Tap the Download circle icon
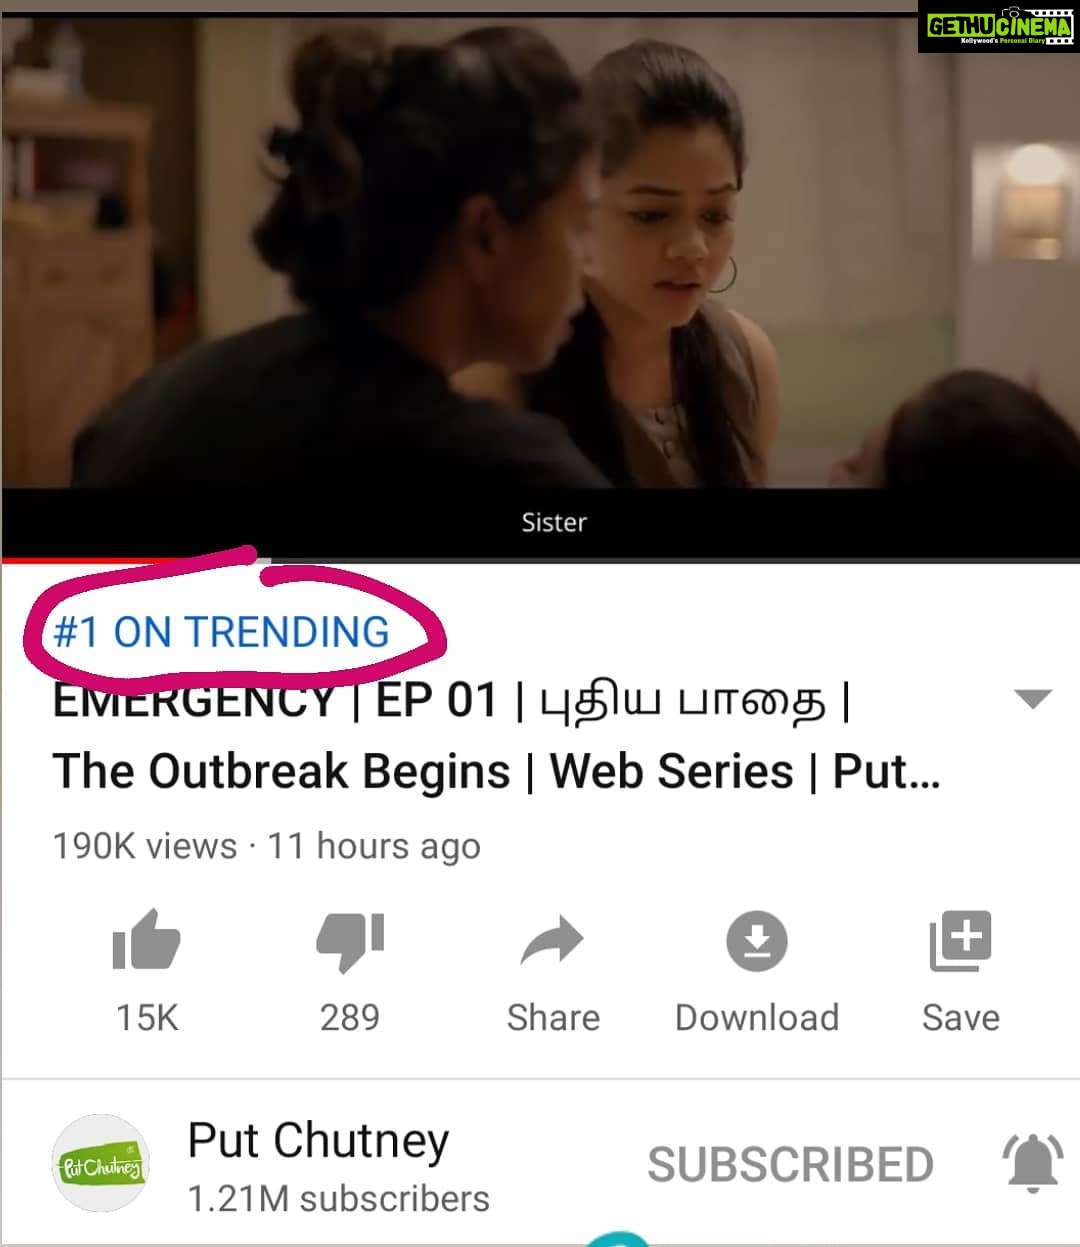 (x=757, y=941)
